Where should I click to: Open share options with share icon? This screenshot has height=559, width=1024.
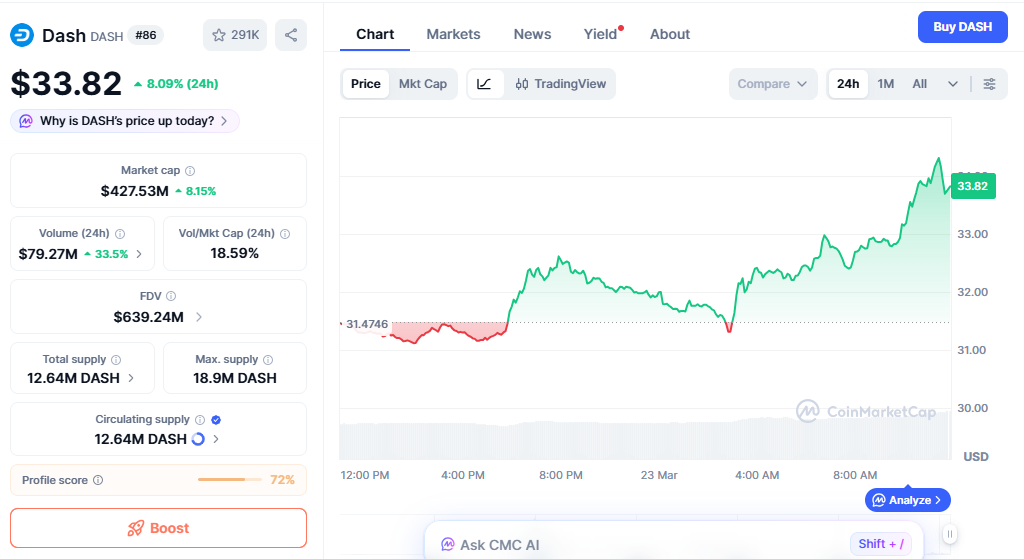pyautogui.click(x=291, y=35)
